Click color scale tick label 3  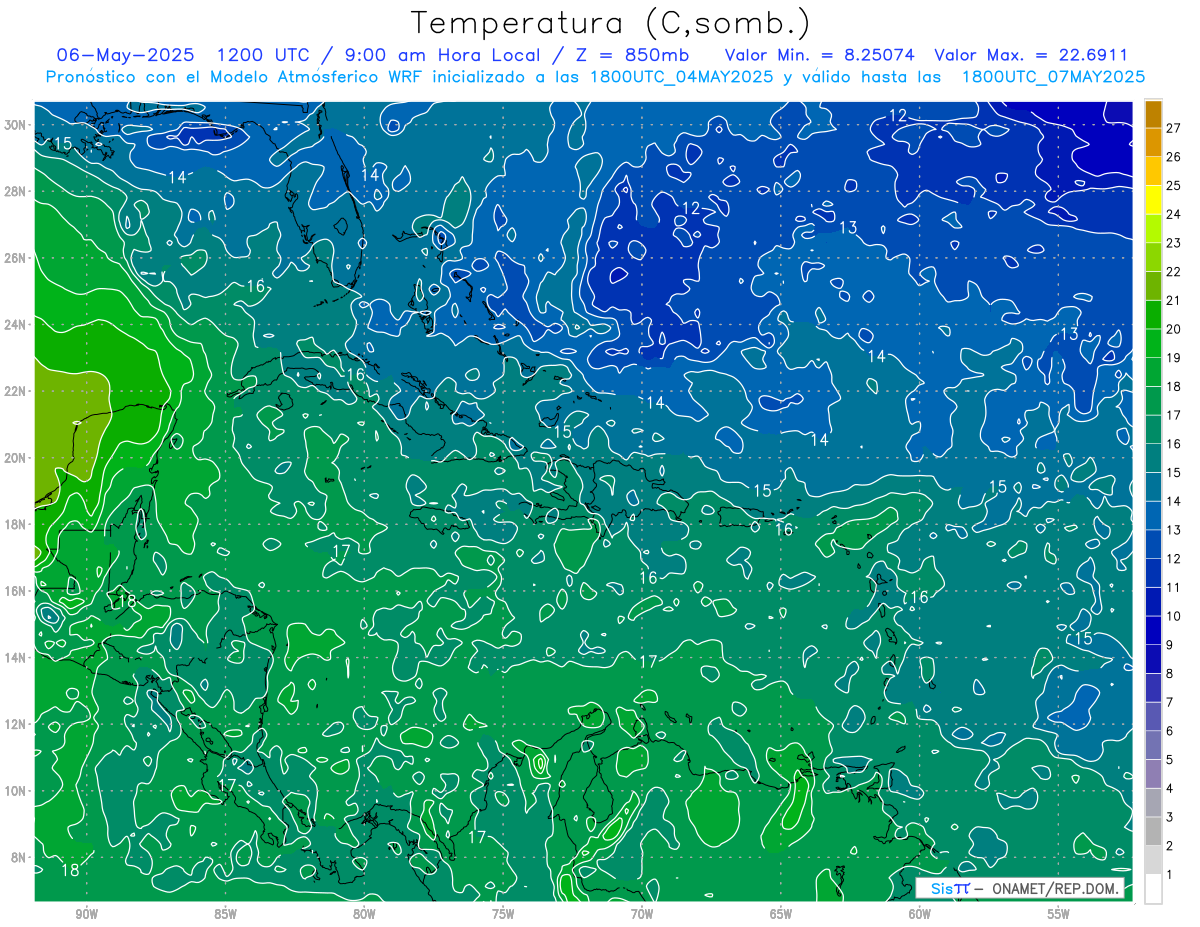1170,817
